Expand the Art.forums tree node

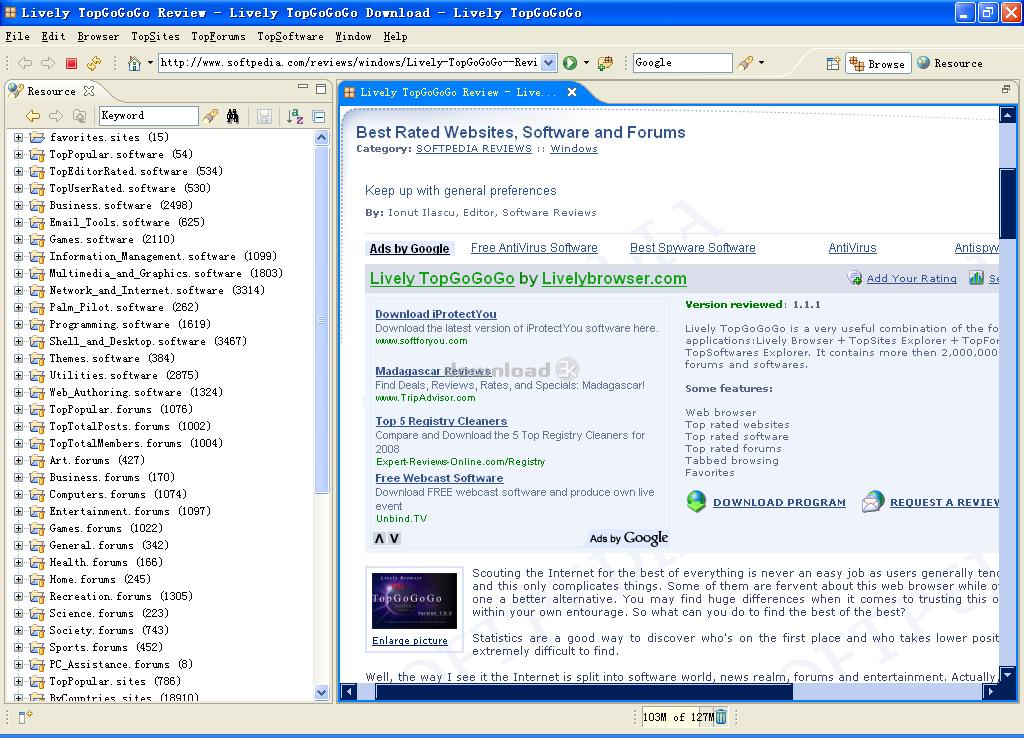tap(18, 460)
